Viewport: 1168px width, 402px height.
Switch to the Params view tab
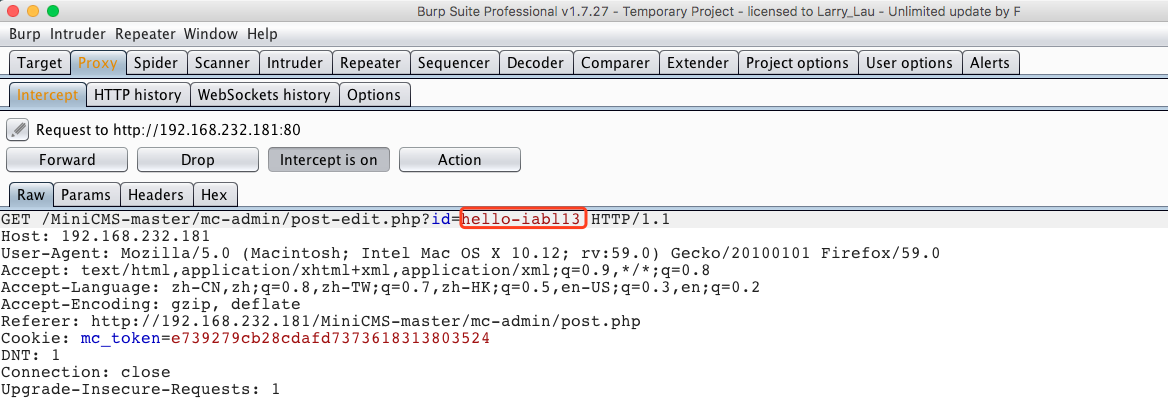click(86, 195)
